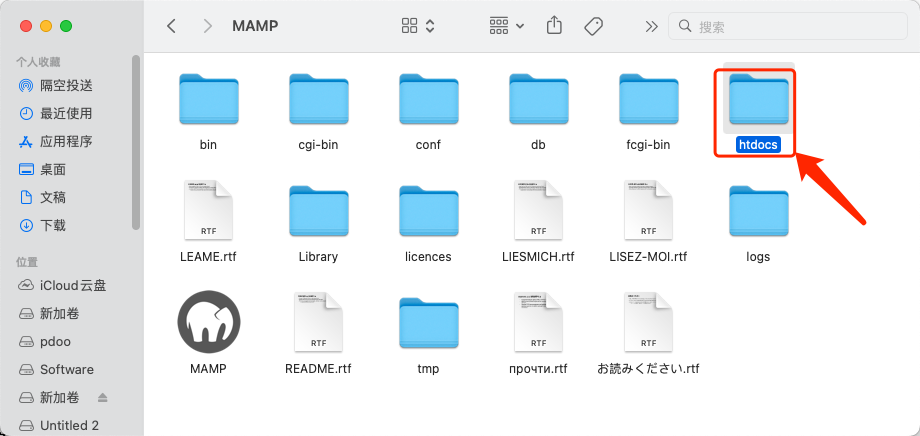Expand the toolbar overflow chevrons
The image size is (920, 436).
651,26
